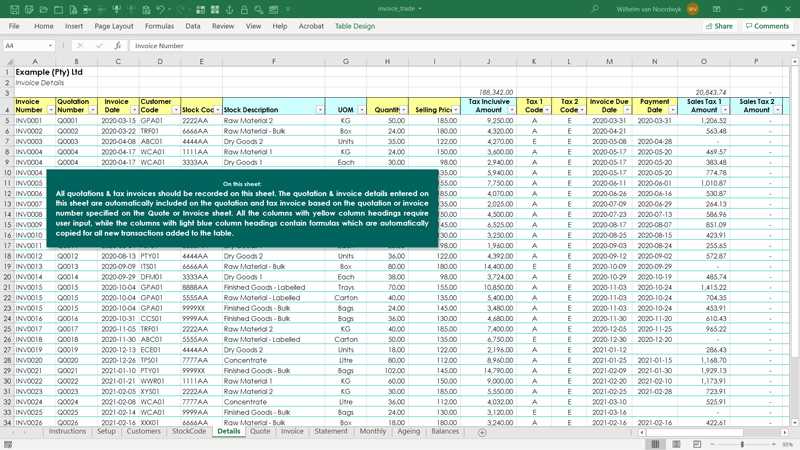Click the vertical scrollbar down arrow

[x=794, y=422]
